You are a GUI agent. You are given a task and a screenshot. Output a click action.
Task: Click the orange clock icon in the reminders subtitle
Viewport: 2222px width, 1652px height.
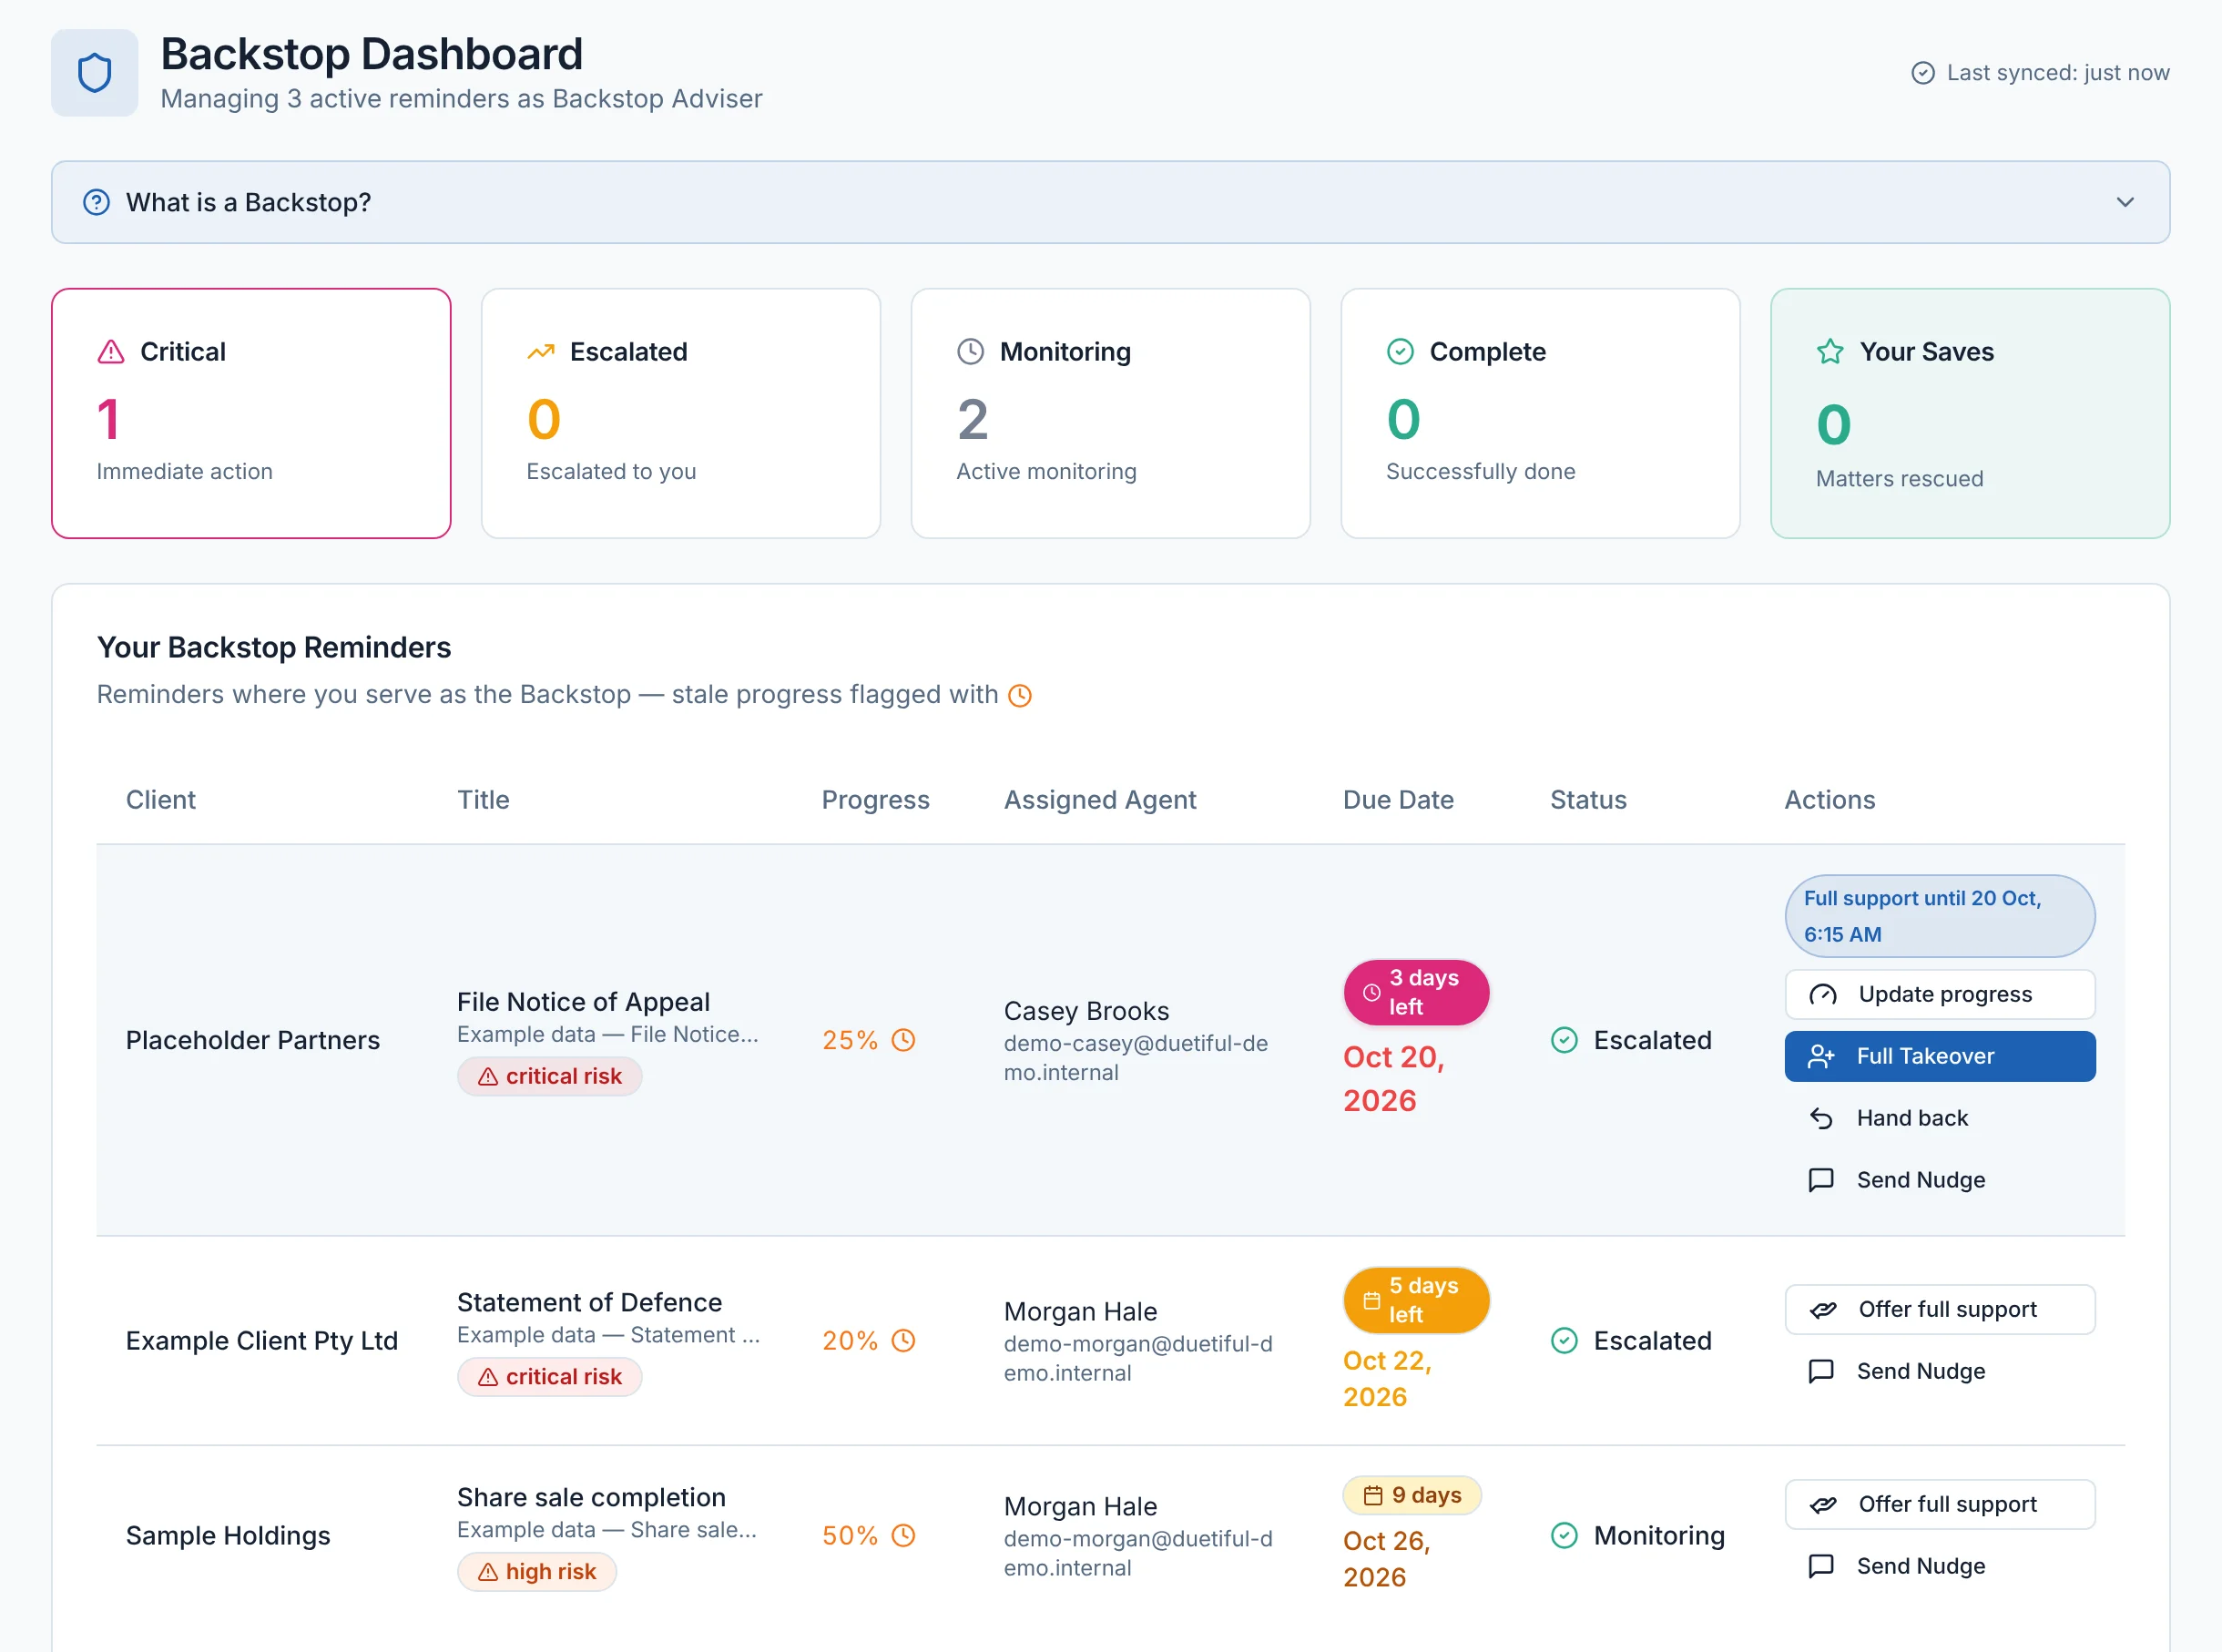[x=1020, y=695]
